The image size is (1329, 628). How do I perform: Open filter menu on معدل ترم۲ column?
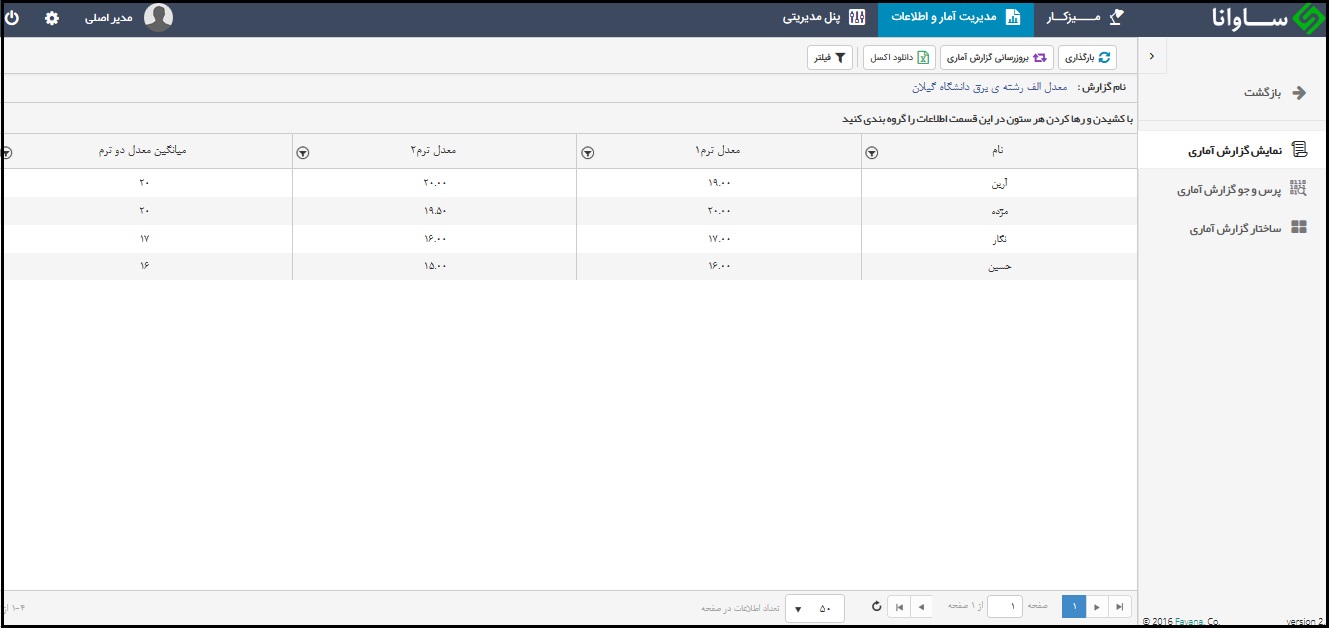point(303,153)
